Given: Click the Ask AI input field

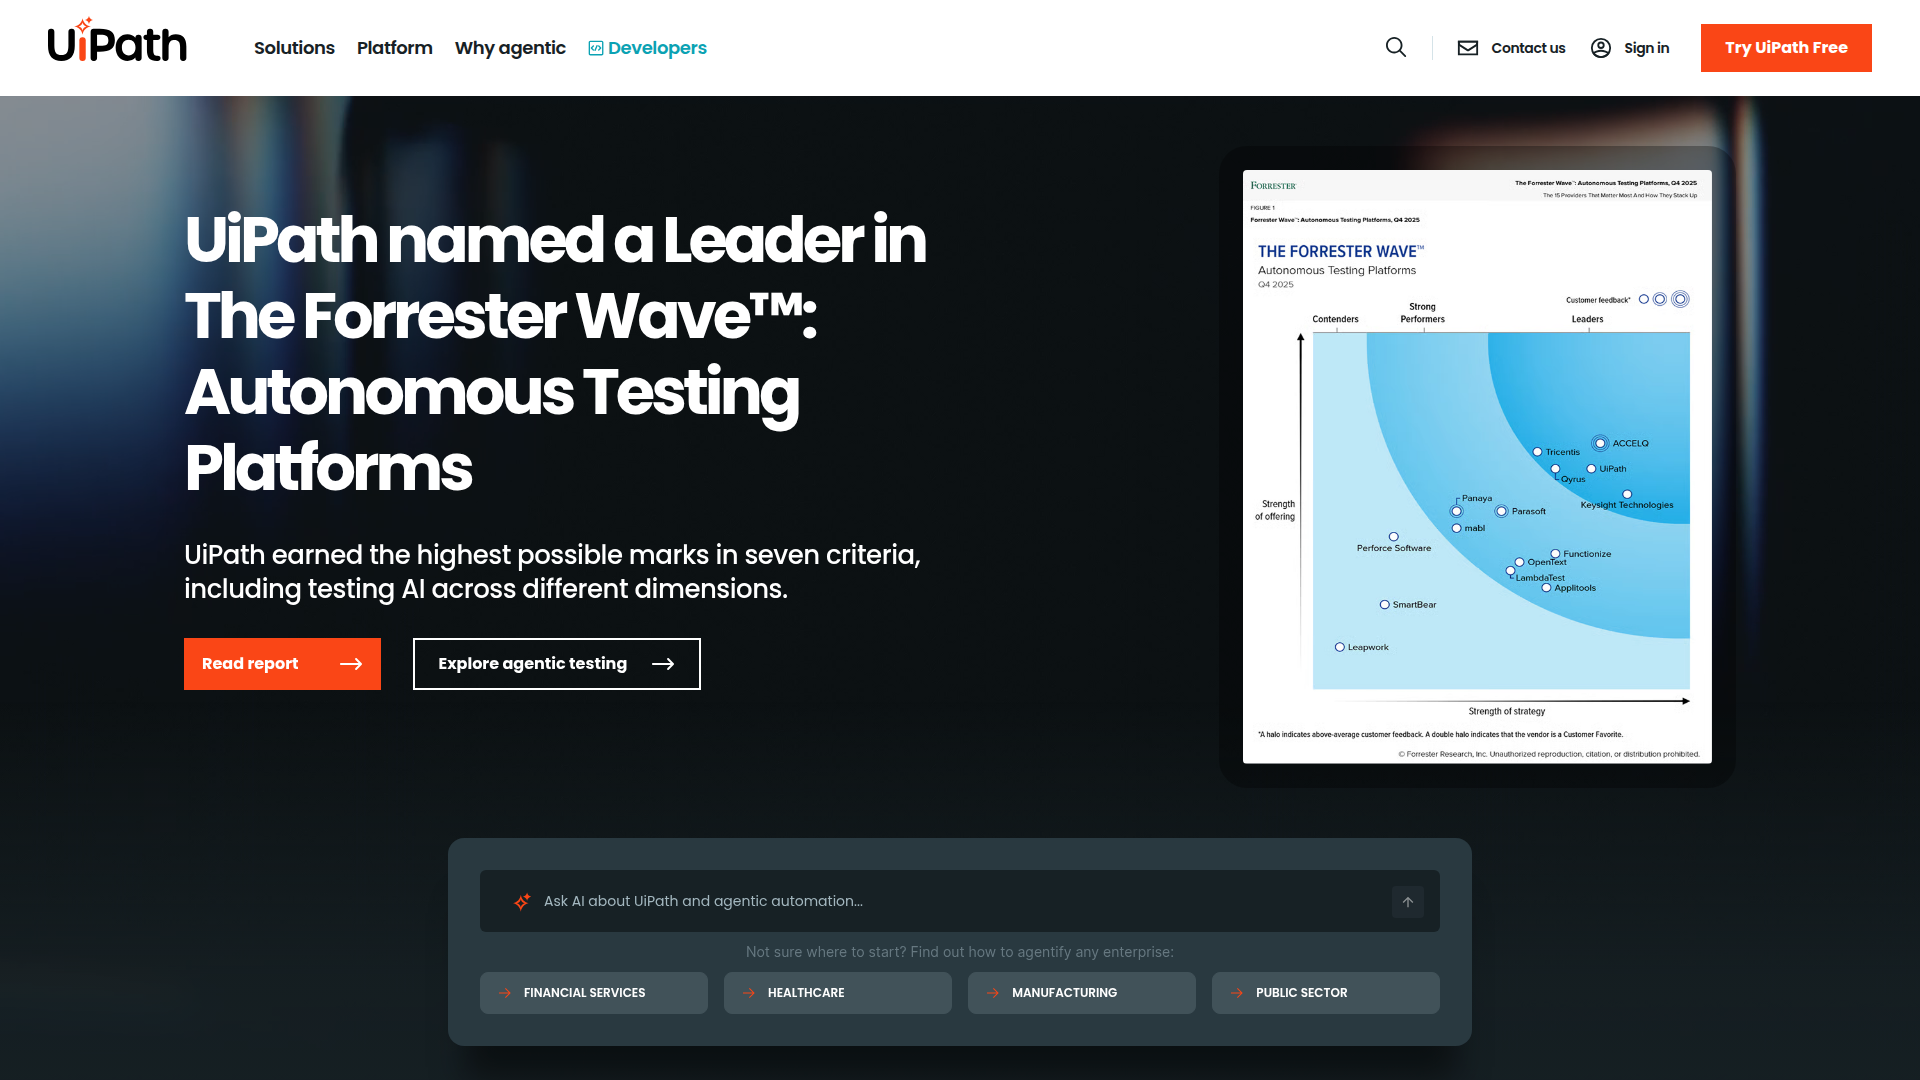Looking at the screenshot, I should click(900, 900).
